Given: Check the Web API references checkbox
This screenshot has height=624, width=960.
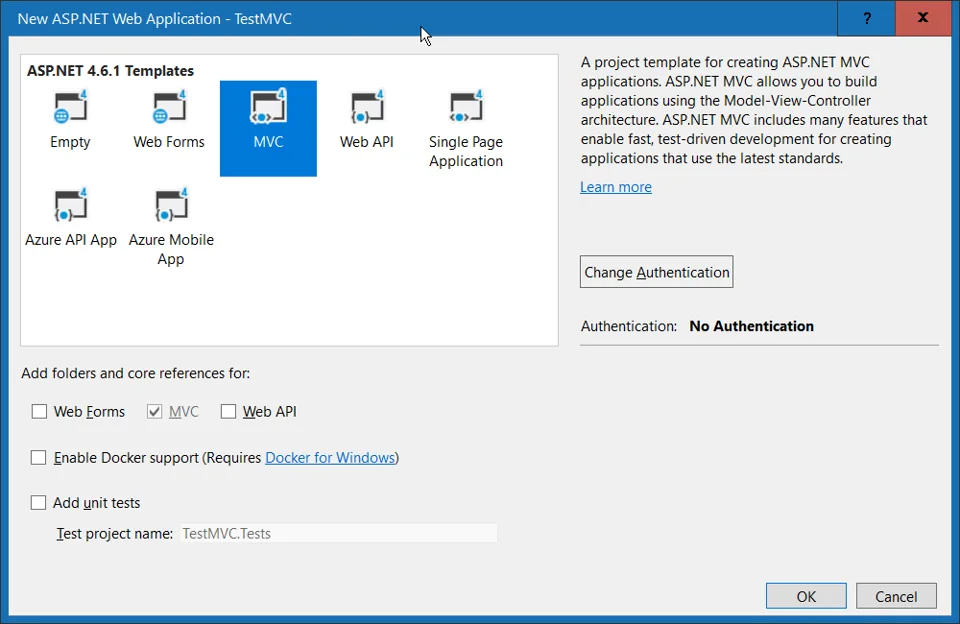Looking at the screenshot, I should click(x=228, y=412).
